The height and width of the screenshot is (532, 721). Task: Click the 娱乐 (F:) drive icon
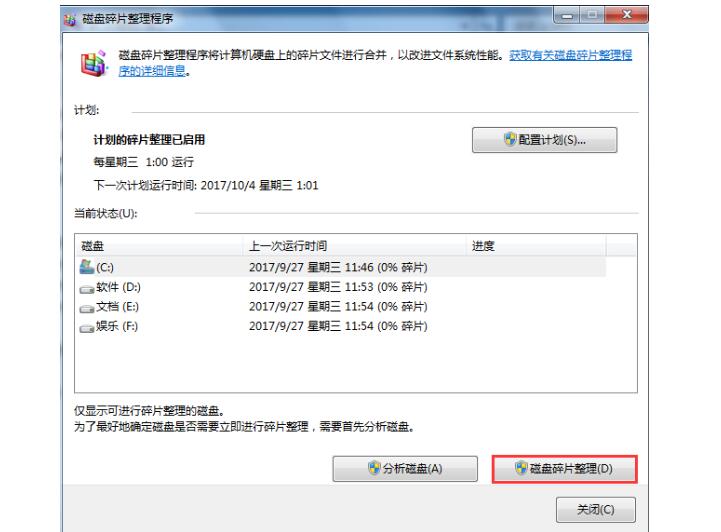coord(86,328)
